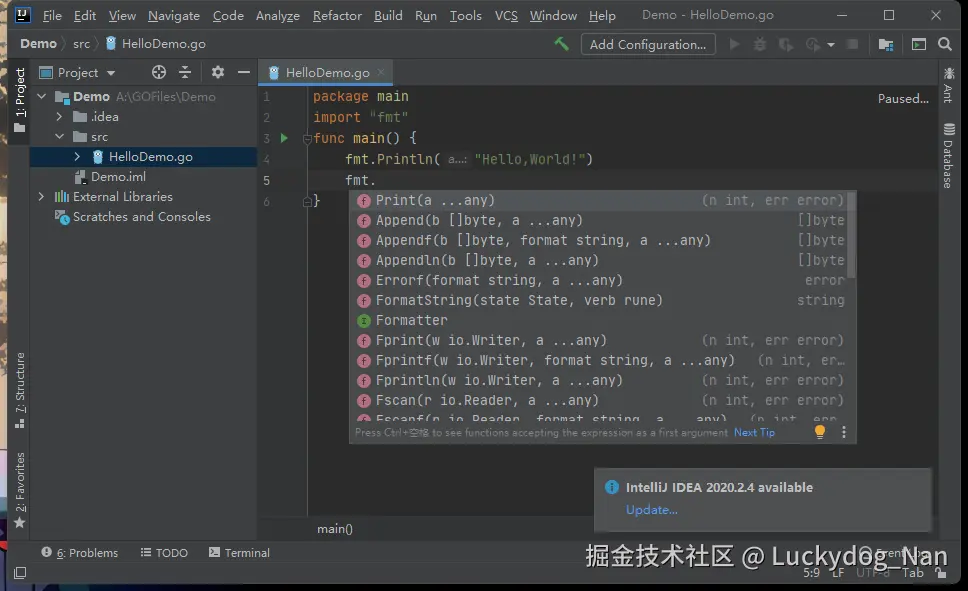Select Formatter completion suggestion
Viewport: 968px width, 591px height.
[x=600, y=320]
